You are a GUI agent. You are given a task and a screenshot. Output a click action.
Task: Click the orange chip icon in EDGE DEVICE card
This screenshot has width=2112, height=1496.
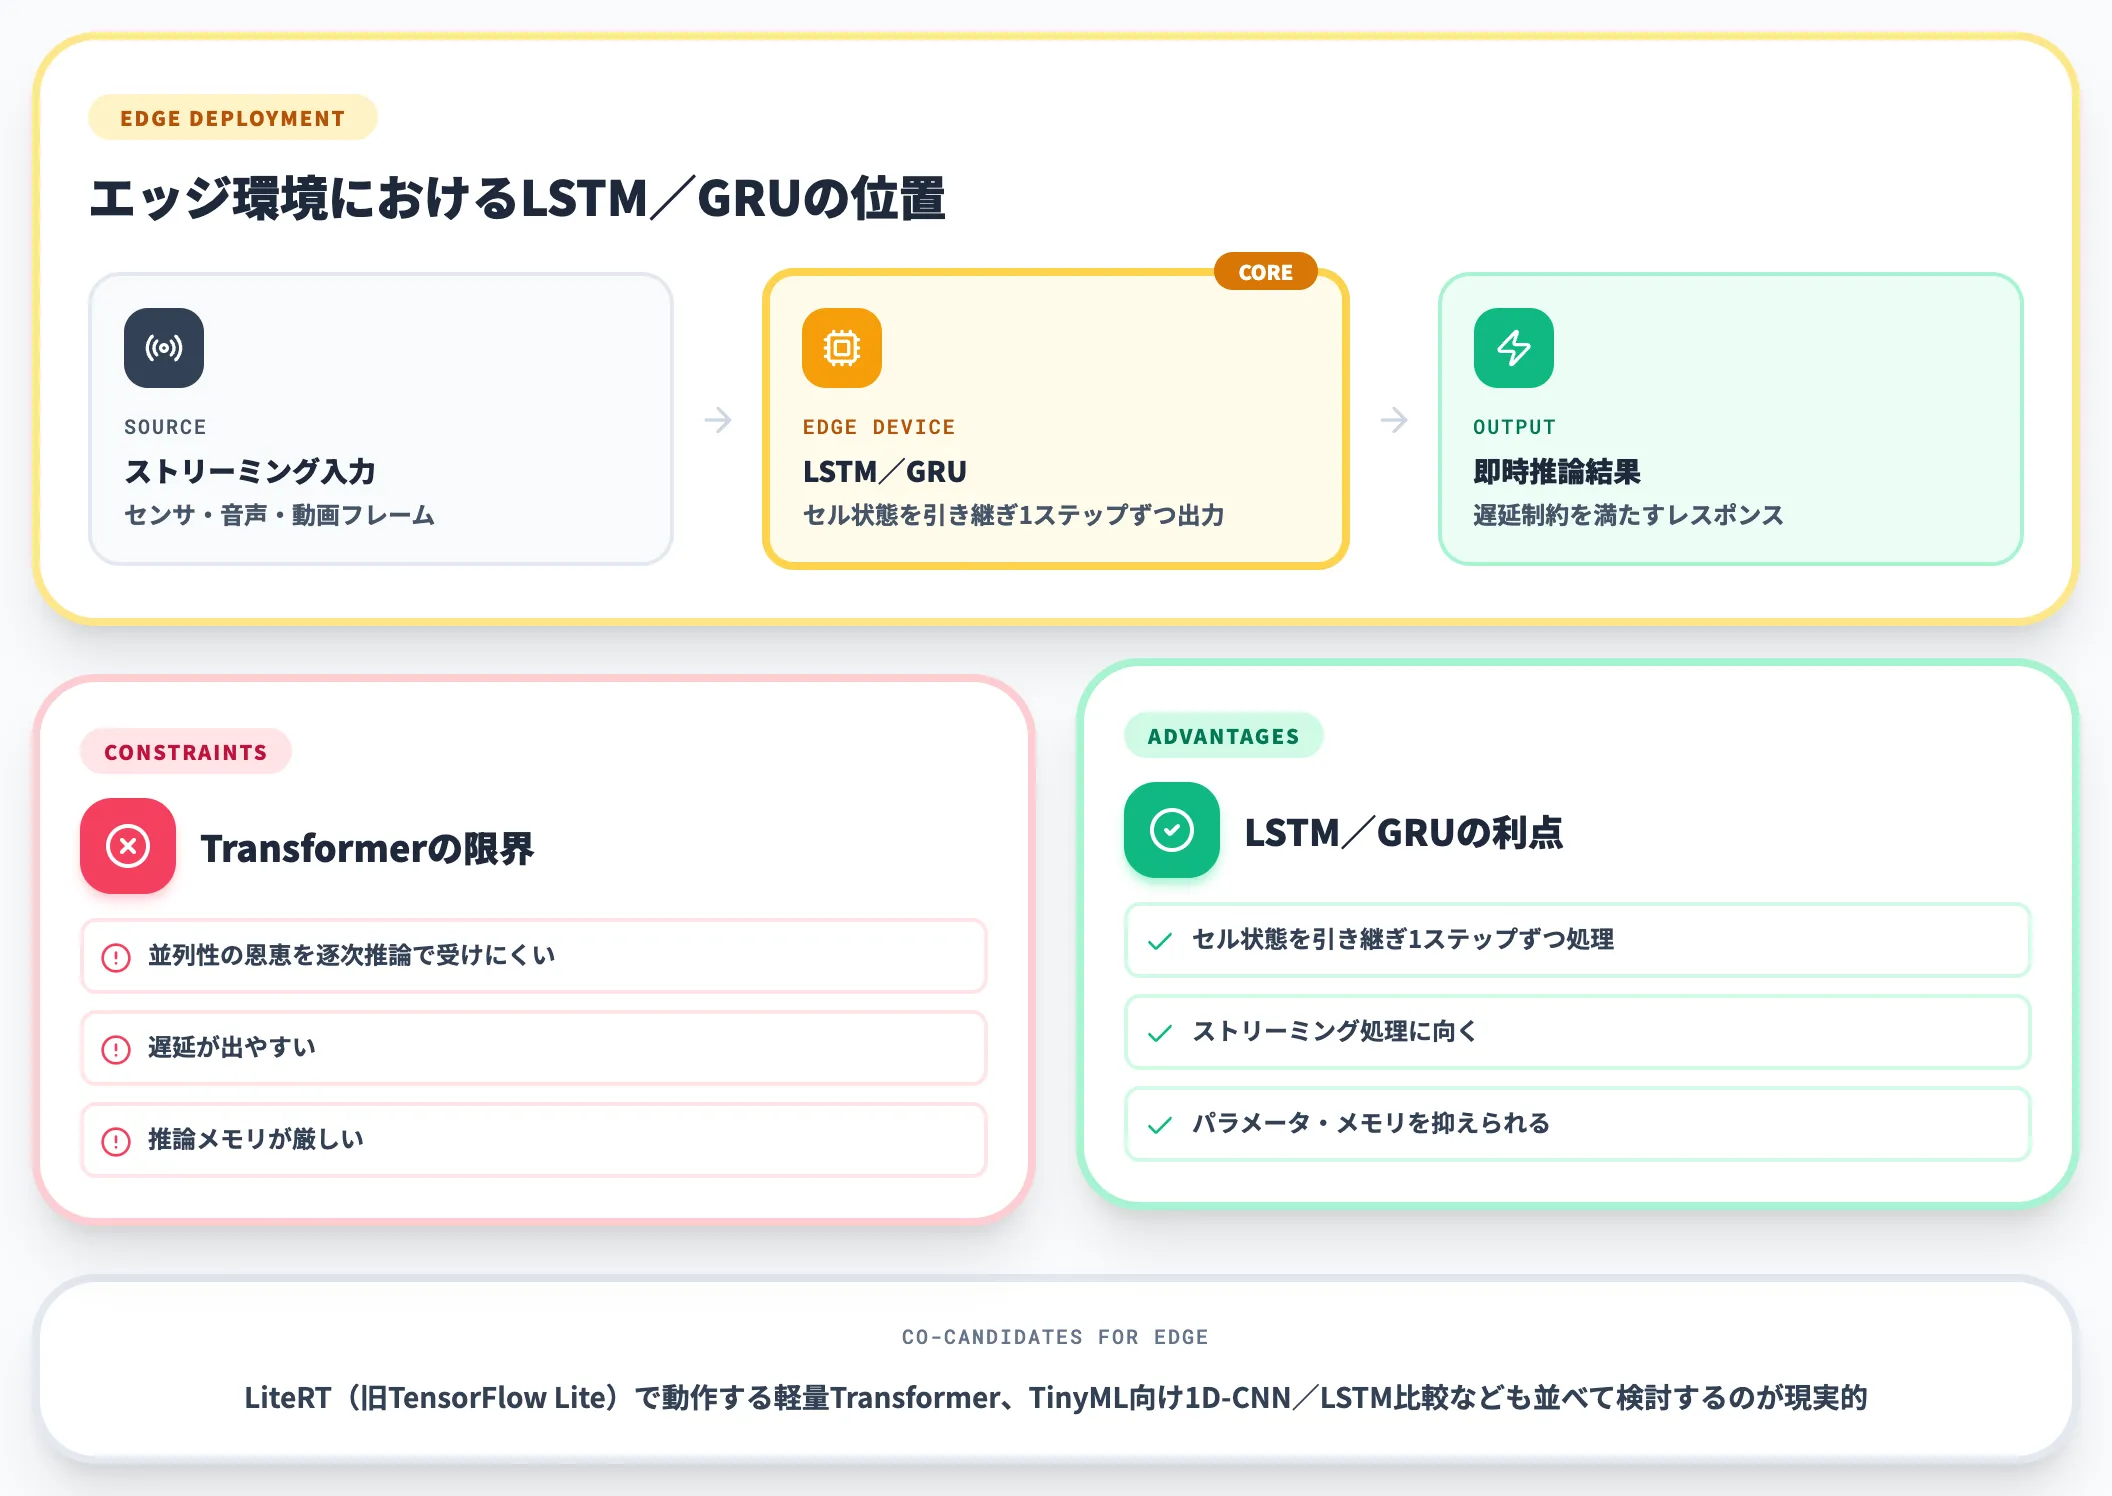point(842,348)
